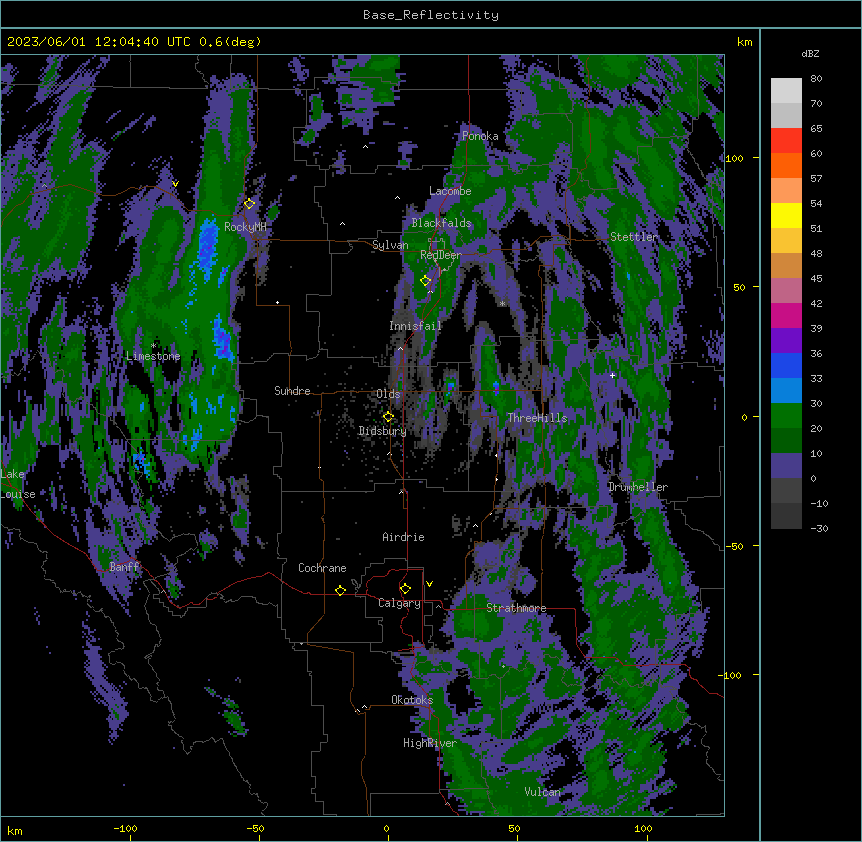This screenshot has width=862, height=842.
Task: Click the yellow diamond marker below Cochrane
Action: click(x=340, y=590)
